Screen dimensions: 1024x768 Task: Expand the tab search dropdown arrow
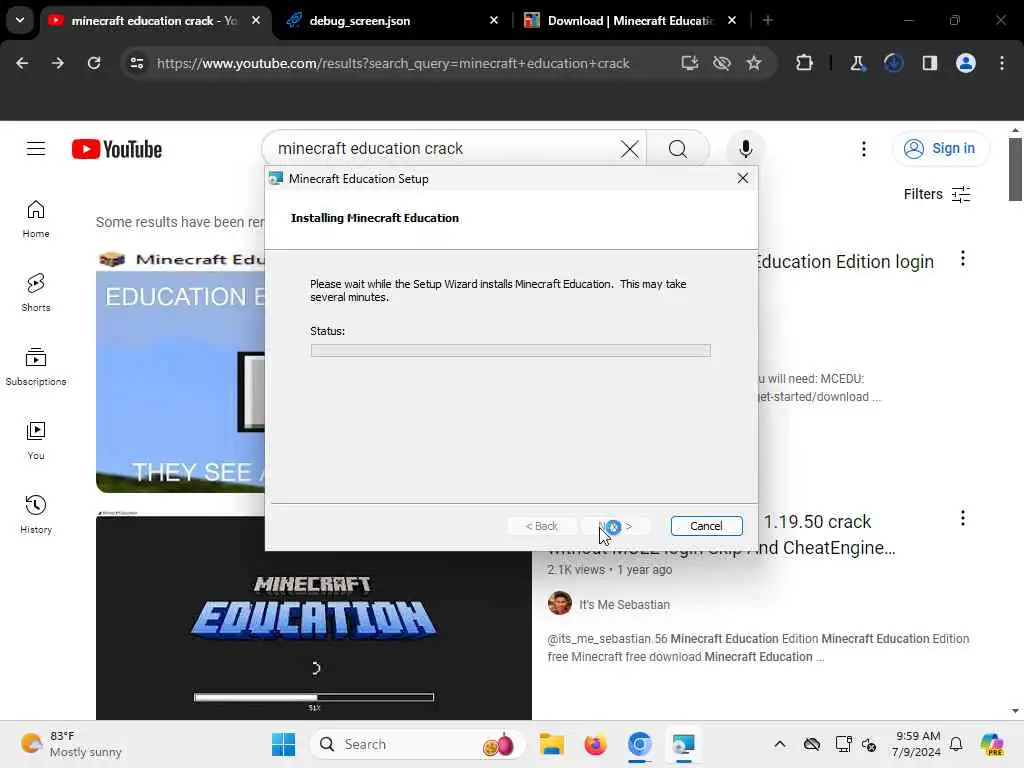pyautogui.click(x=20, y=20)
